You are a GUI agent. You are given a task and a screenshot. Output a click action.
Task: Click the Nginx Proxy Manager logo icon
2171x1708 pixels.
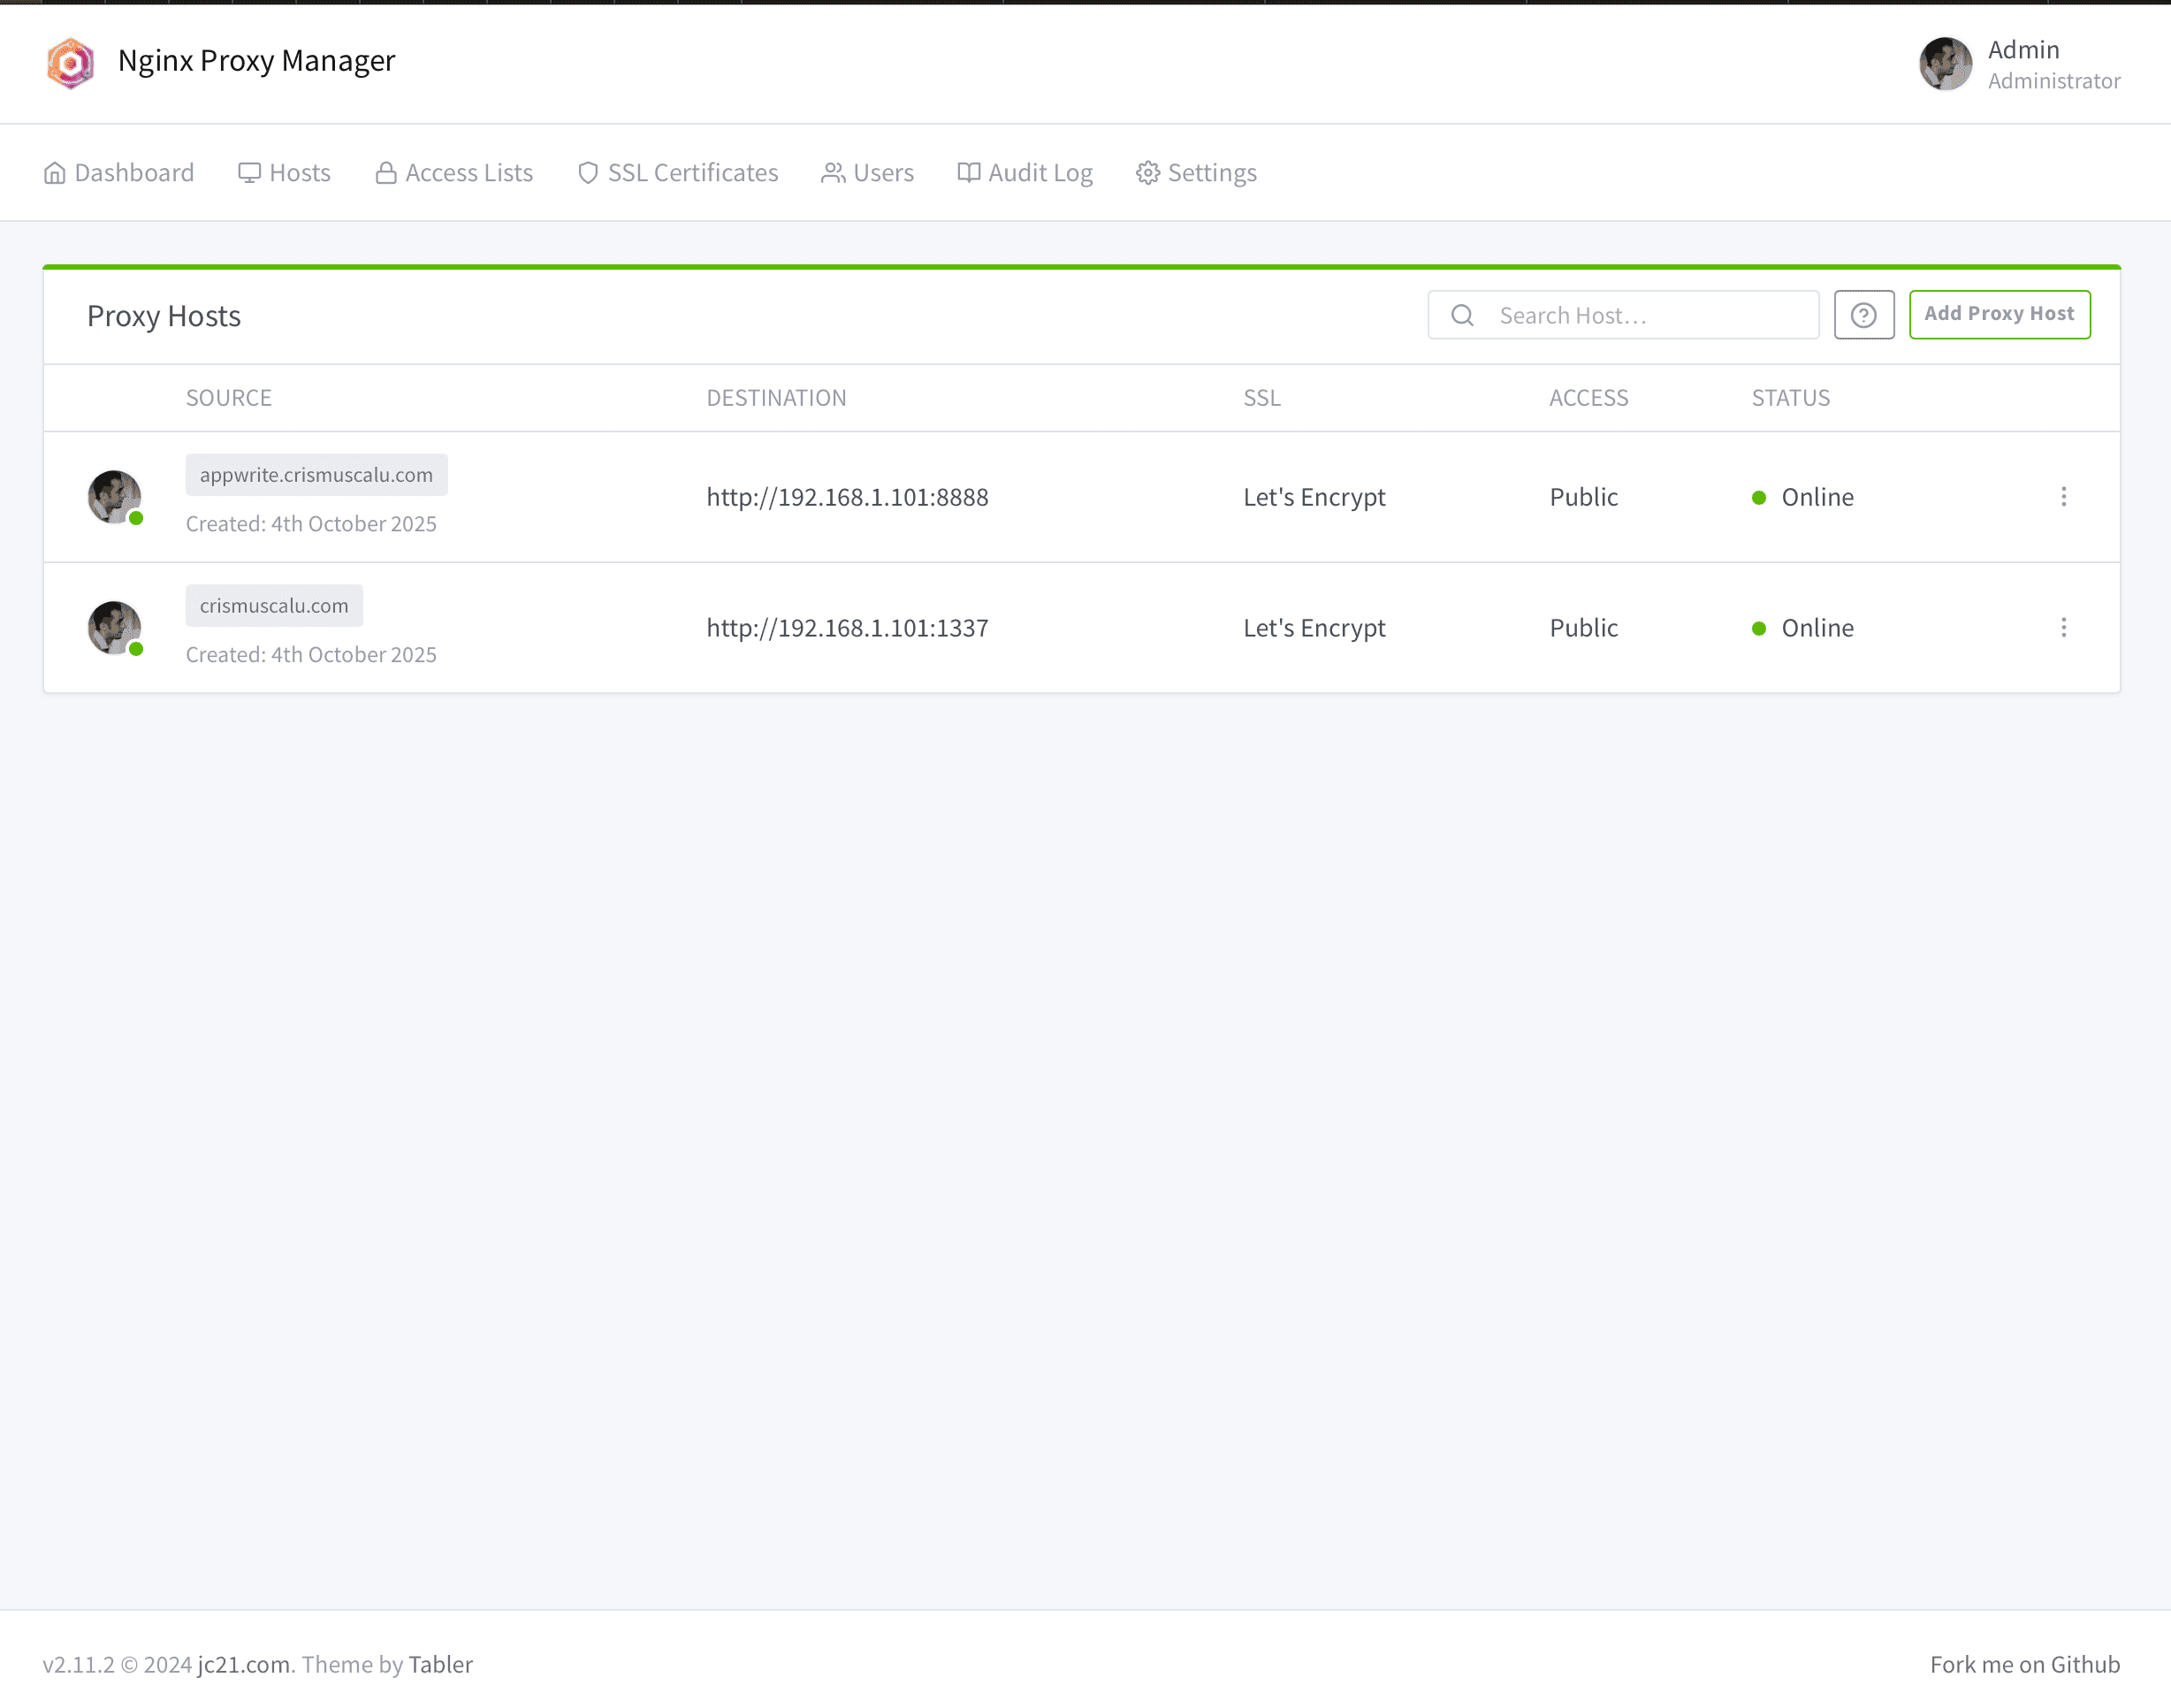(x=70, y=63)
